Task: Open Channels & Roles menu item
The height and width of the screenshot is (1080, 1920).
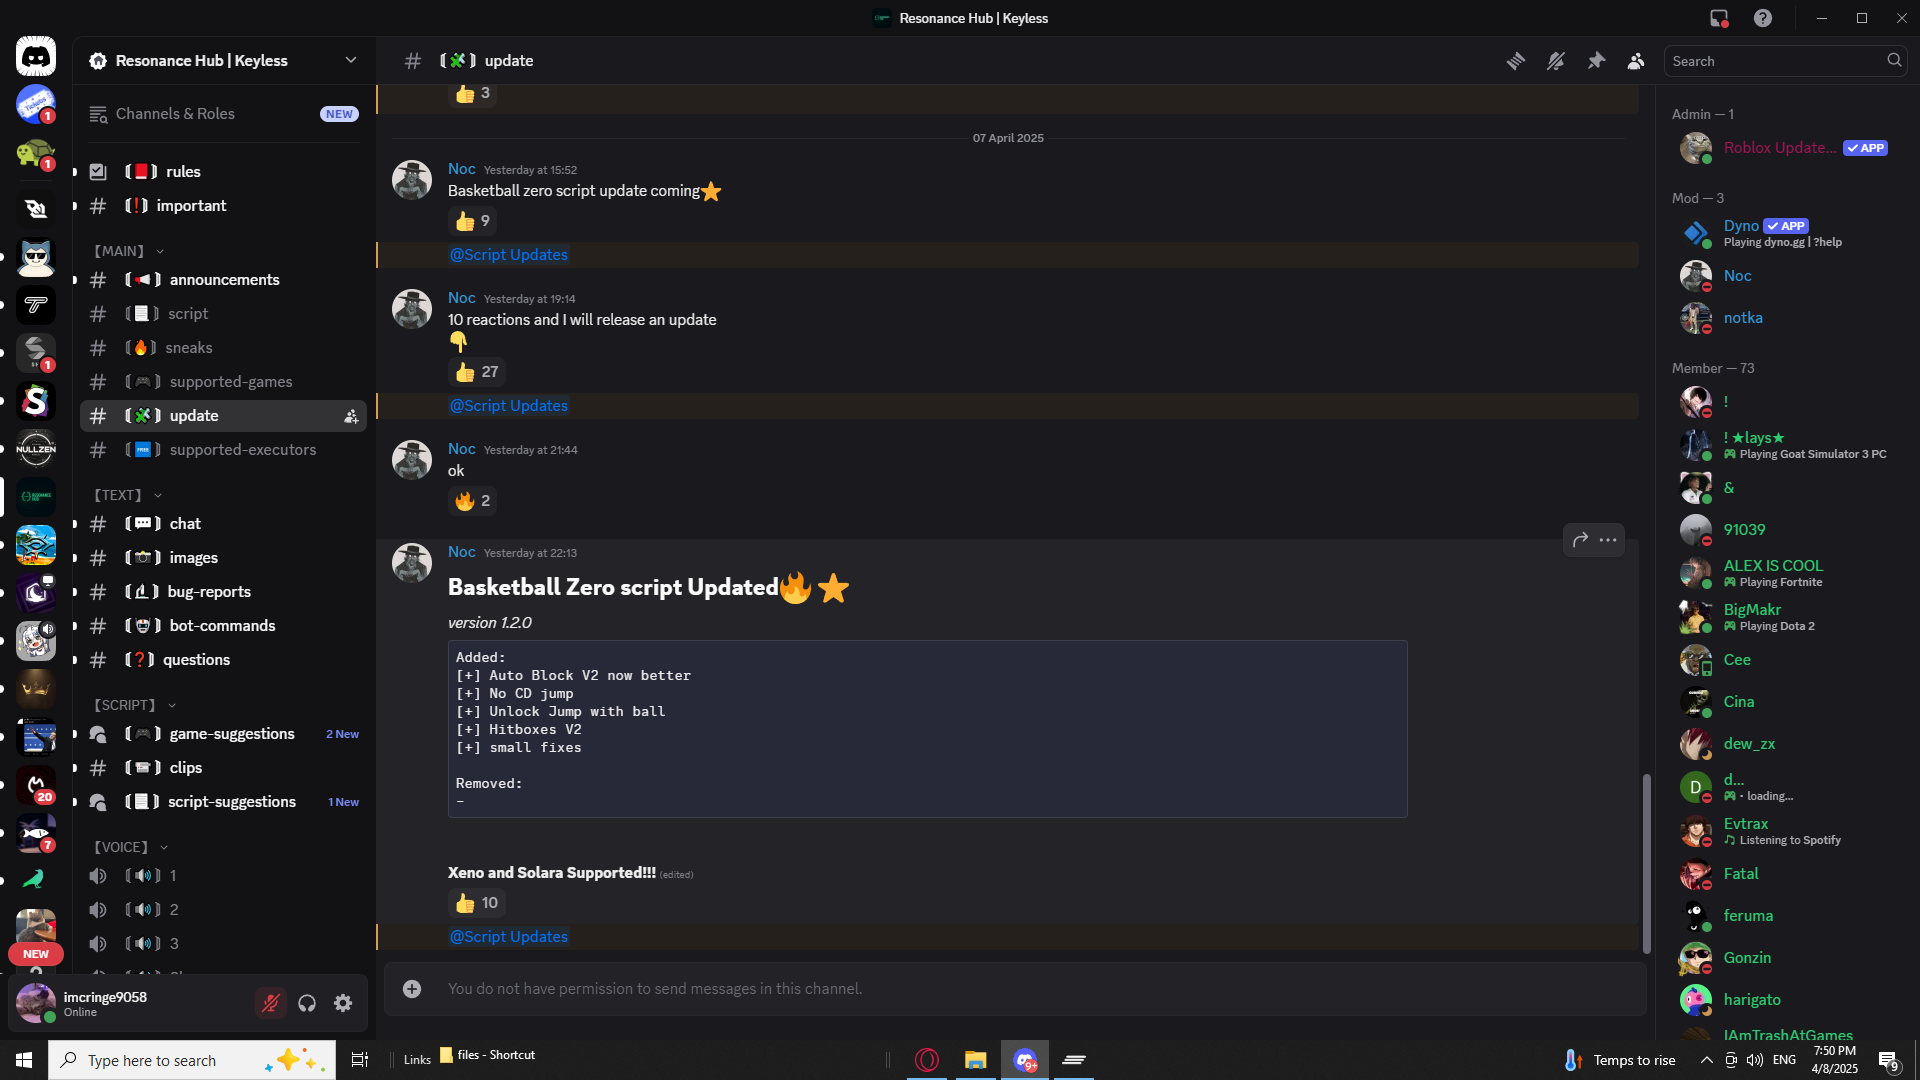Action: pos(175,114)
